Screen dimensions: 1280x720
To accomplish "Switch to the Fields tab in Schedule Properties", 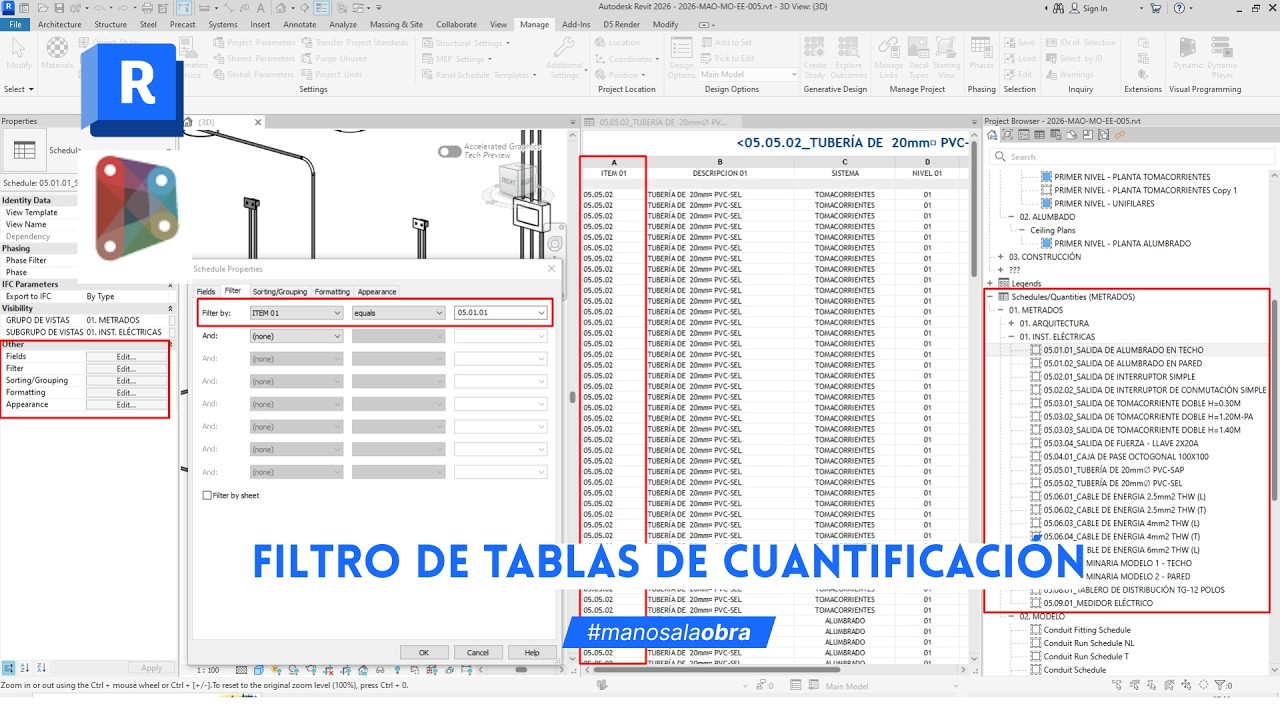I will pyautogui.click(x=205, y=291).
